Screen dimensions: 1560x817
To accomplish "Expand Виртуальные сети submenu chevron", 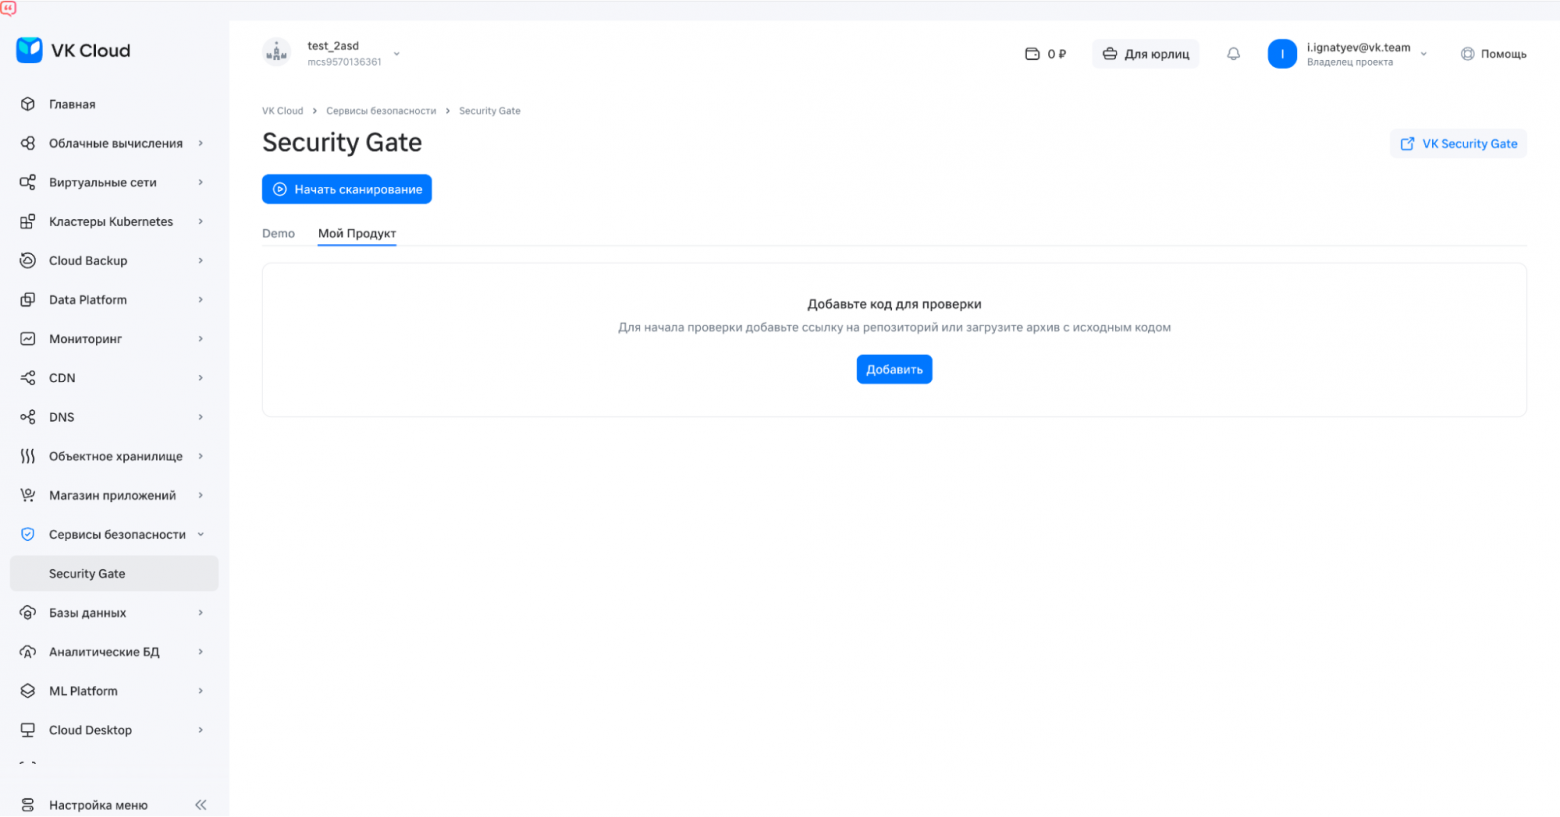I will [x=201, y=182].
